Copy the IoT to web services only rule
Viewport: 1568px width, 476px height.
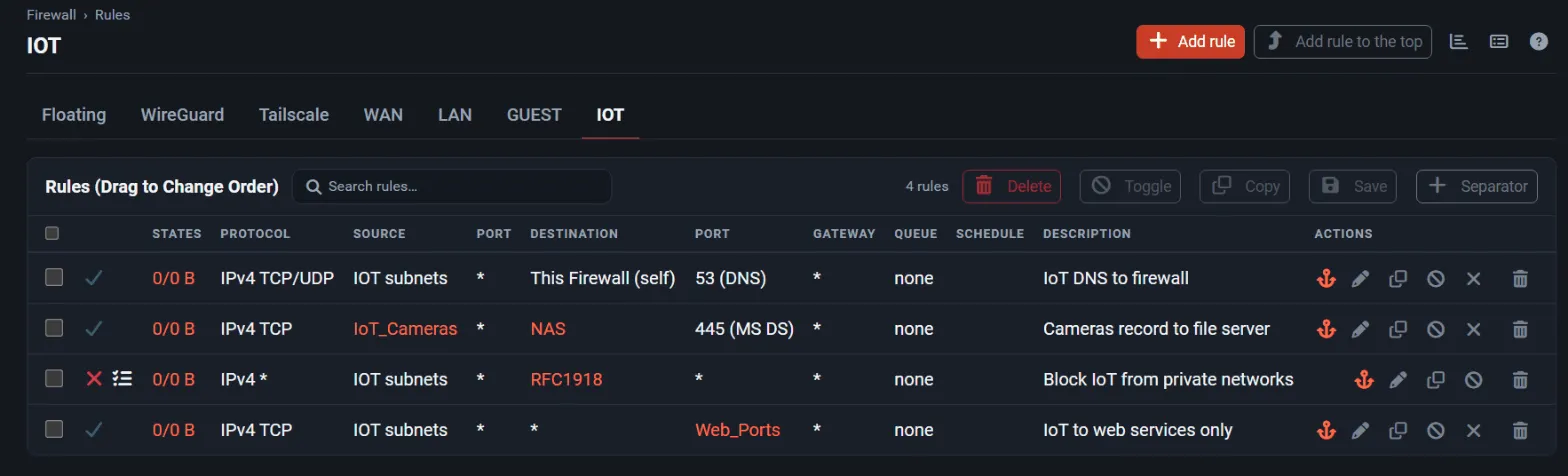coord(1398,430)
